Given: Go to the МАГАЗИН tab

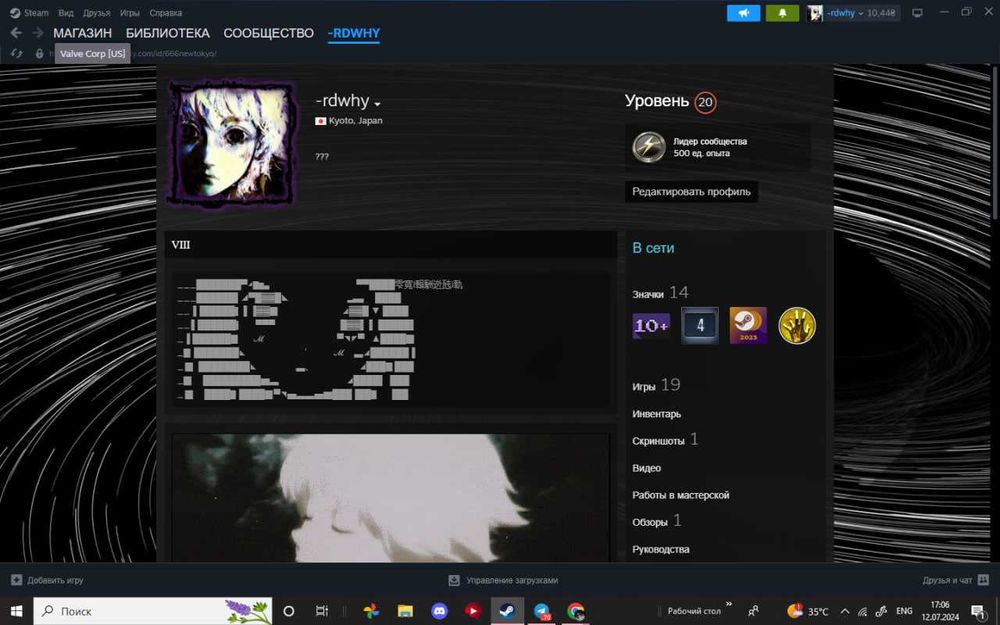Looking at the screenshot, I should click(x=82, y=33).
